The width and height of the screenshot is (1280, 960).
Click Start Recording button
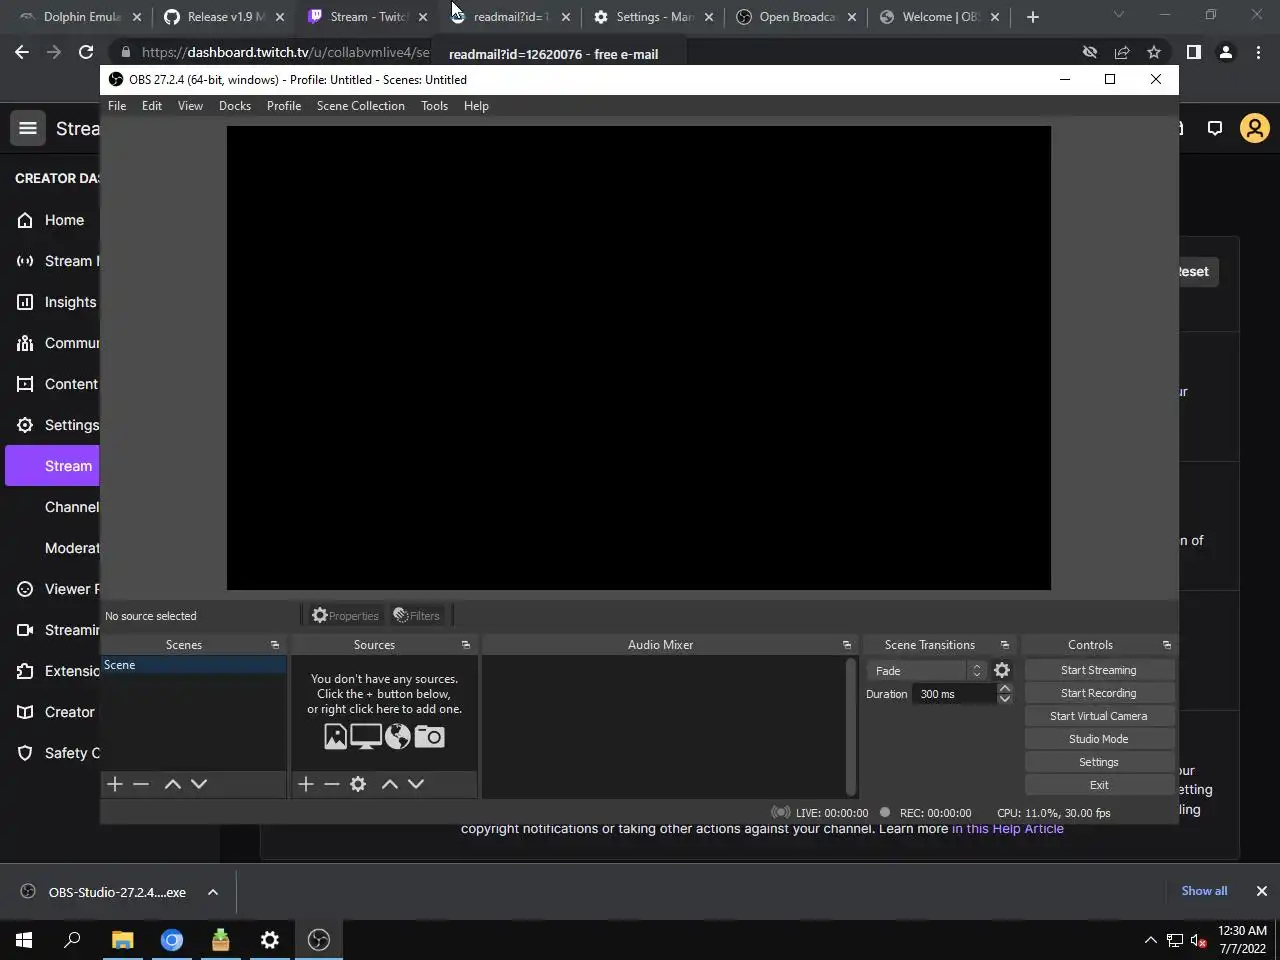point(1098,693)
